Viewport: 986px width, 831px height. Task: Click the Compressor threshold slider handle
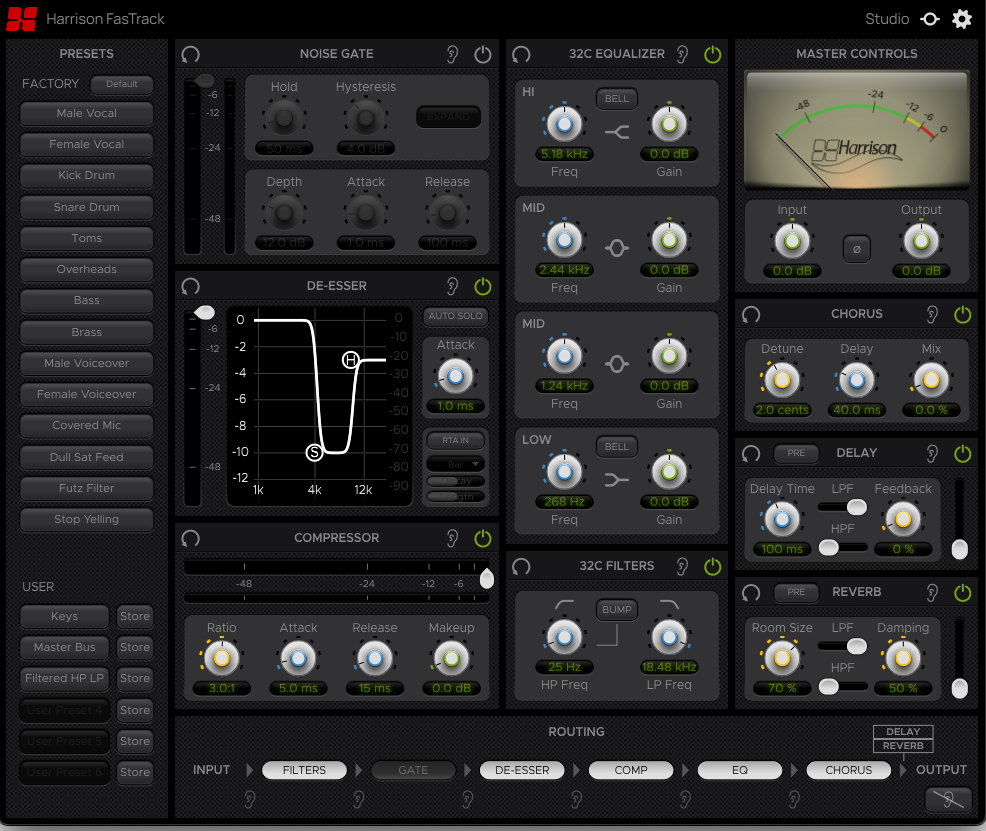[487, 578]
